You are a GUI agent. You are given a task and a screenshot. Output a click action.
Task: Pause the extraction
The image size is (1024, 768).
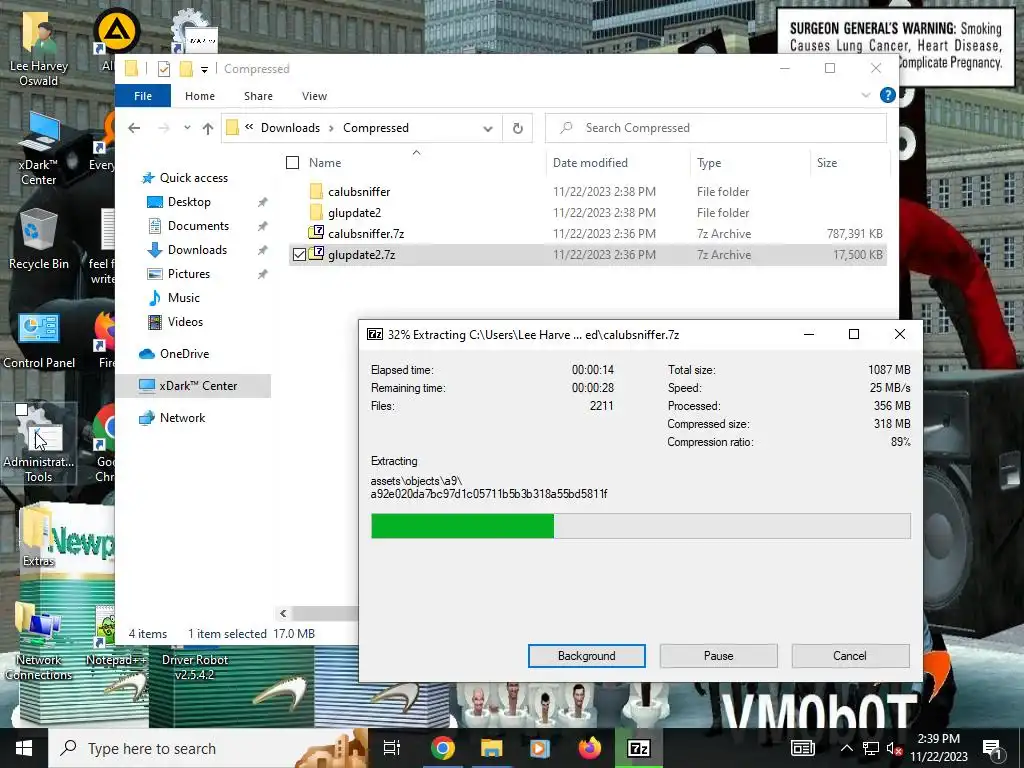point(718,656)
